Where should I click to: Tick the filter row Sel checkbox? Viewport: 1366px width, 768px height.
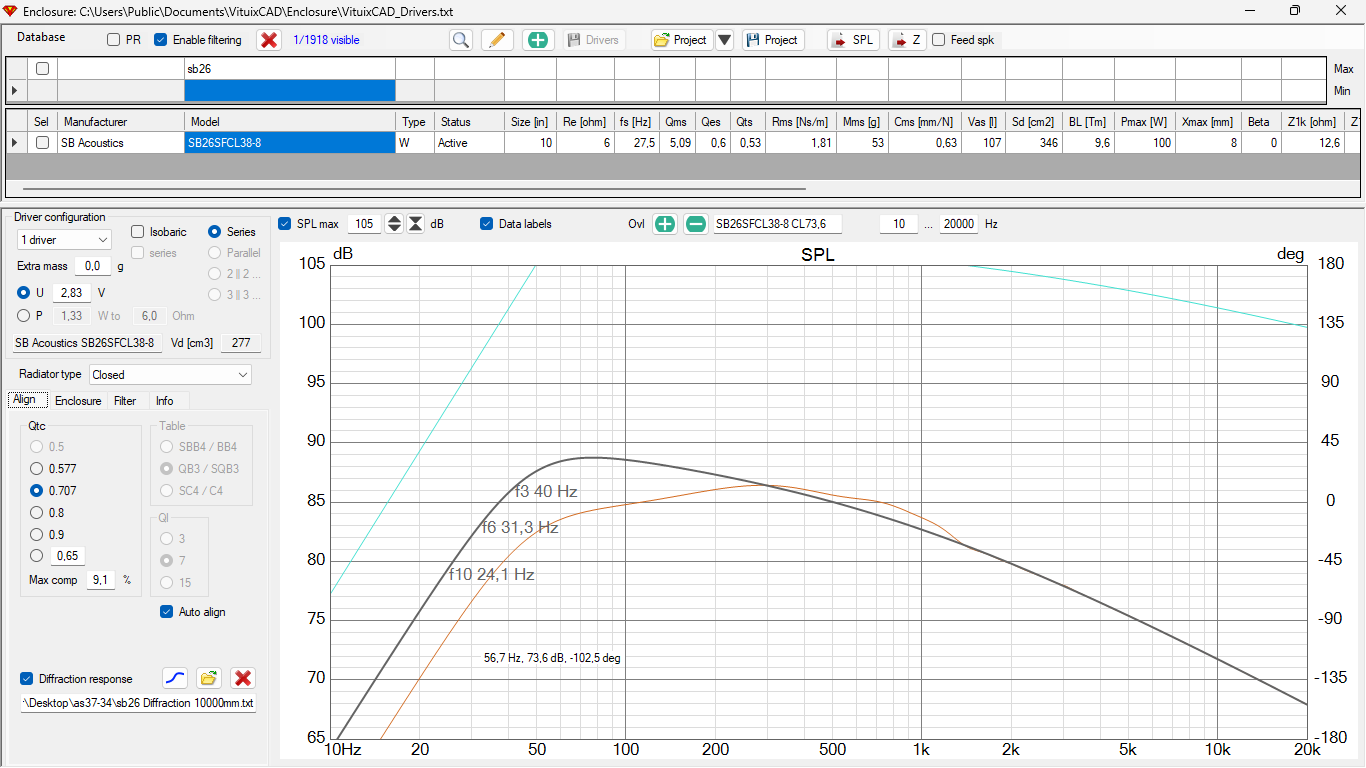coord(42,69)
